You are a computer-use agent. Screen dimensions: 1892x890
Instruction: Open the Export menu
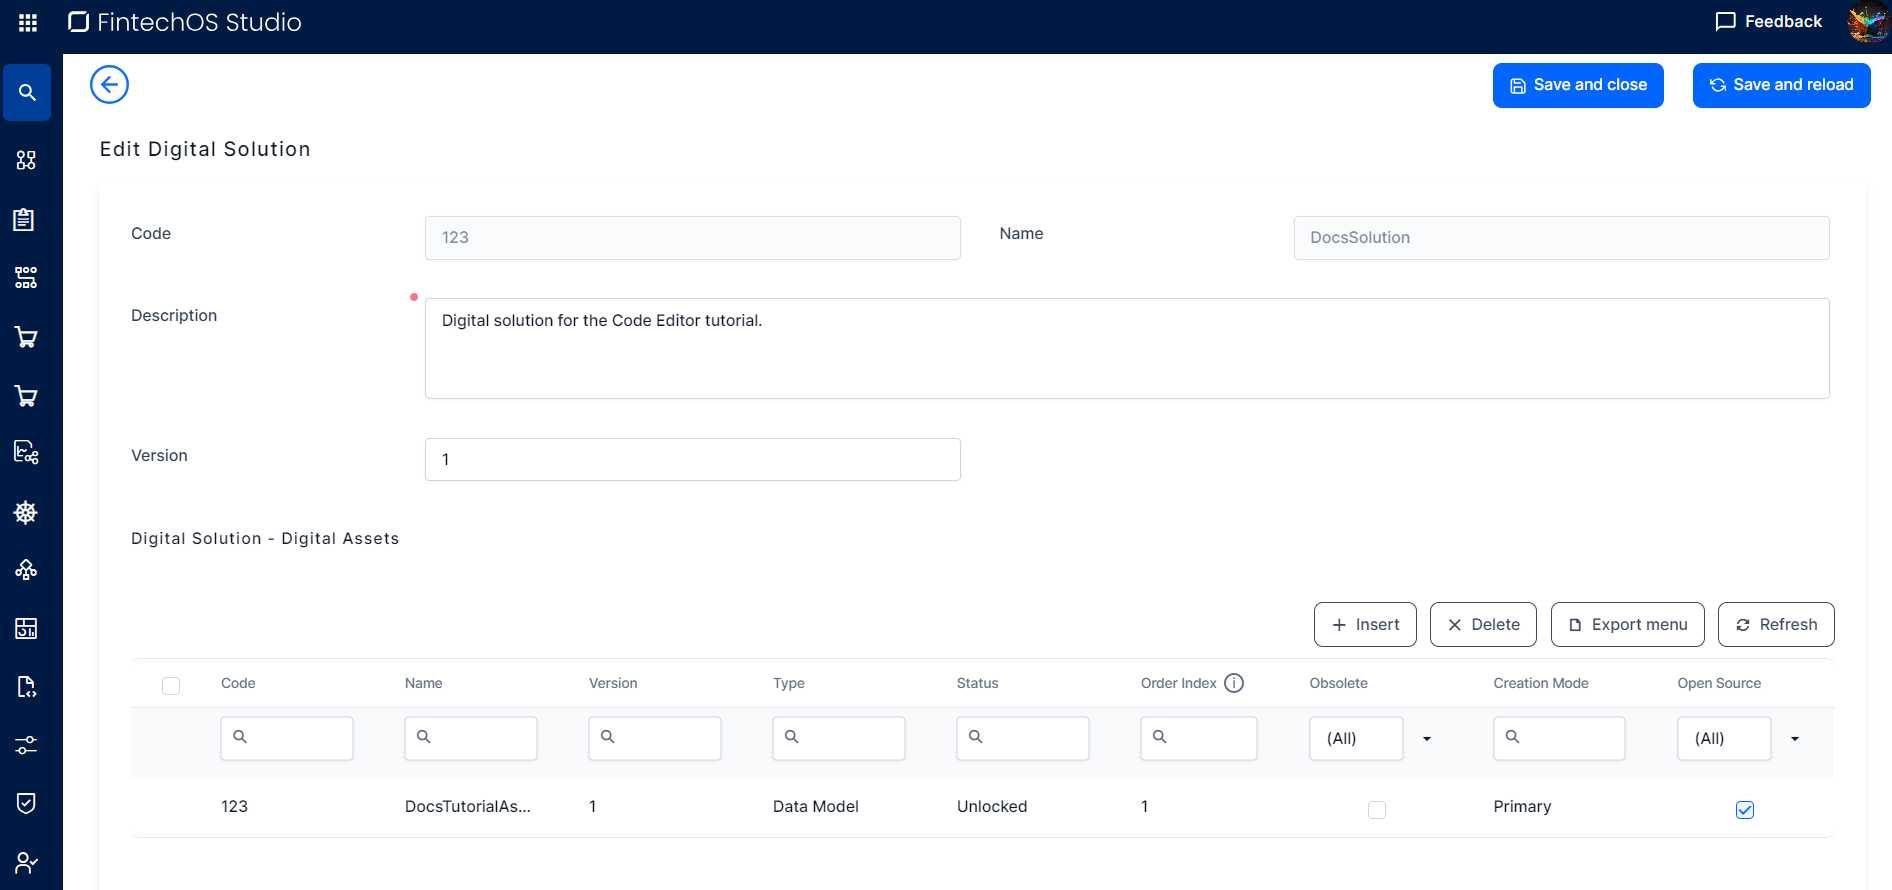[x=1627, y=625]
